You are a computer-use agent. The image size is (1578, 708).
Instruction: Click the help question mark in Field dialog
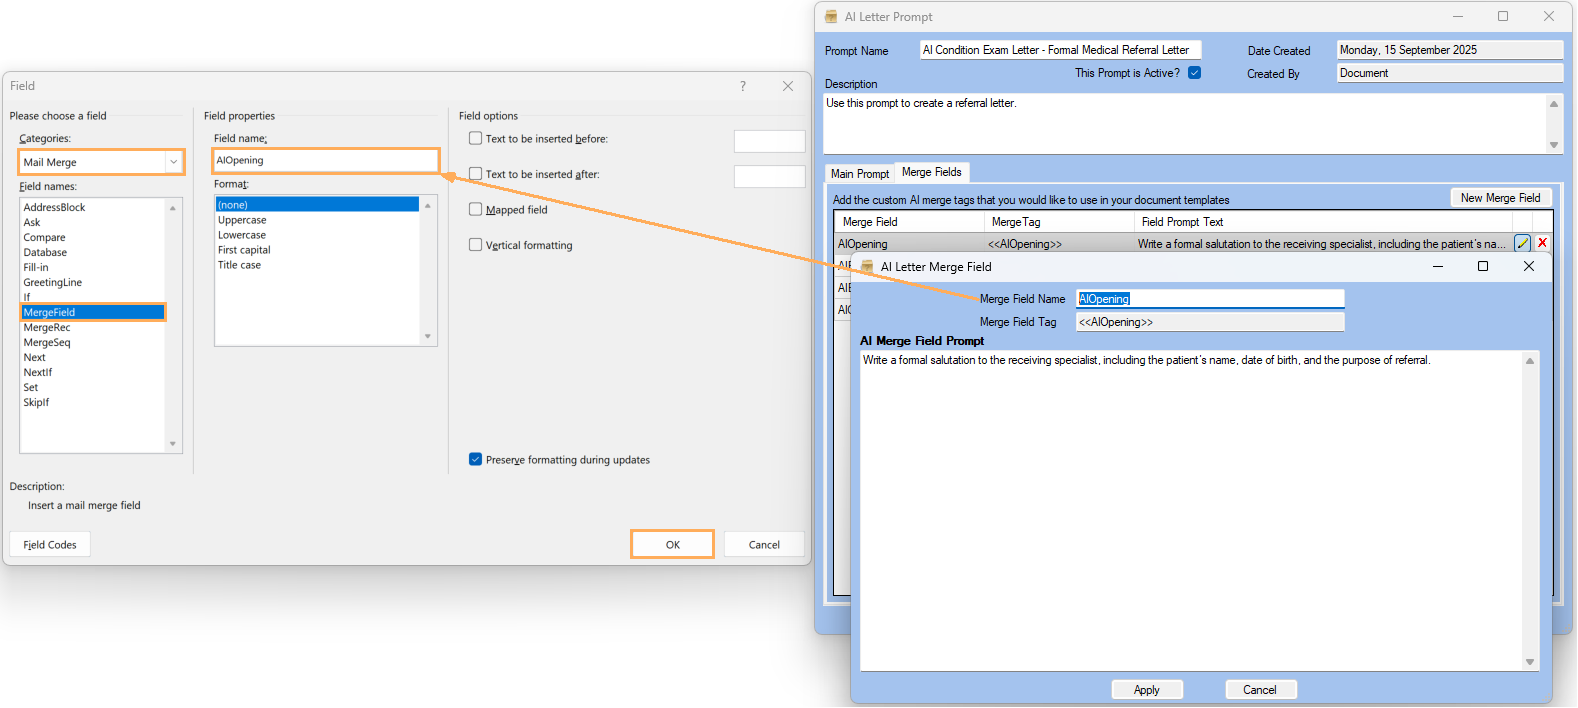pyautogui.click(x=742, y=86)
